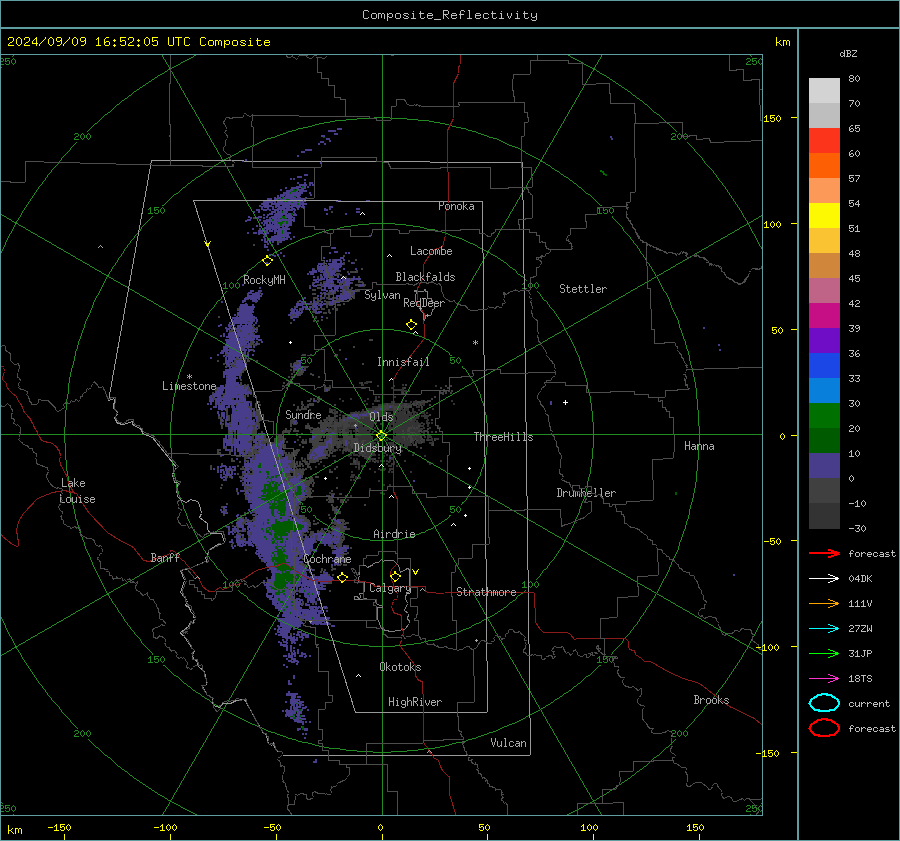Click the HighRiver town label
This screenshot has width=900, height=841.
(x=415, y=702)
